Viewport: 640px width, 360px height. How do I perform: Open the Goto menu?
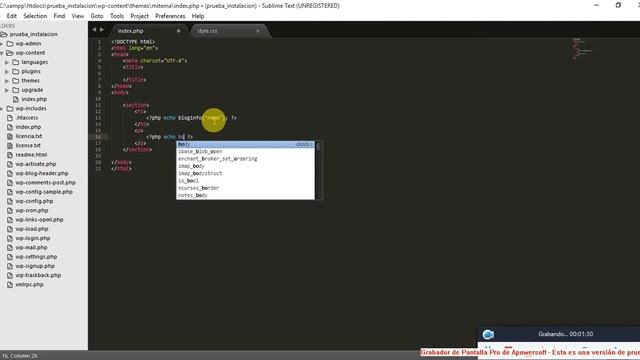pos(97,16)
